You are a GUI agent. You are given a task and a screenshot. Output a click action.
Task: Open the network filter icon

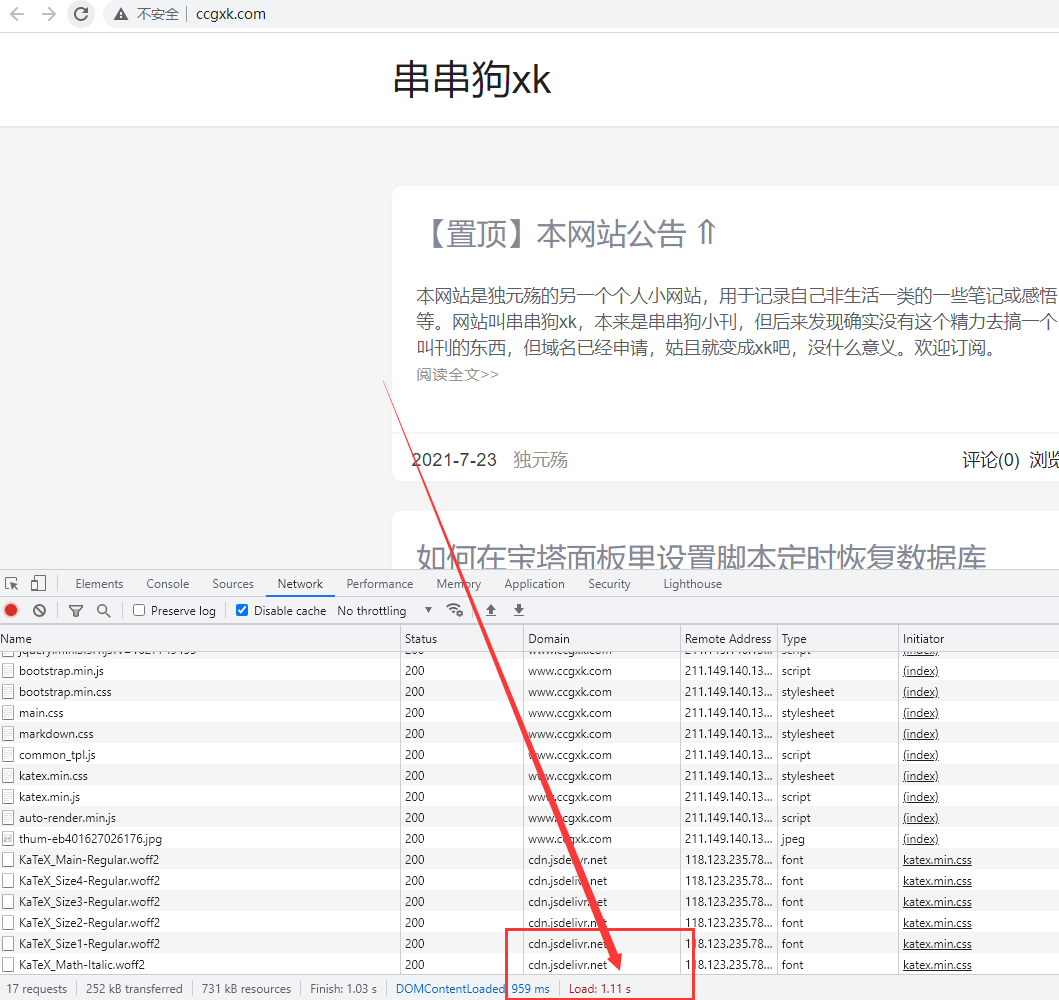[76, 610]
